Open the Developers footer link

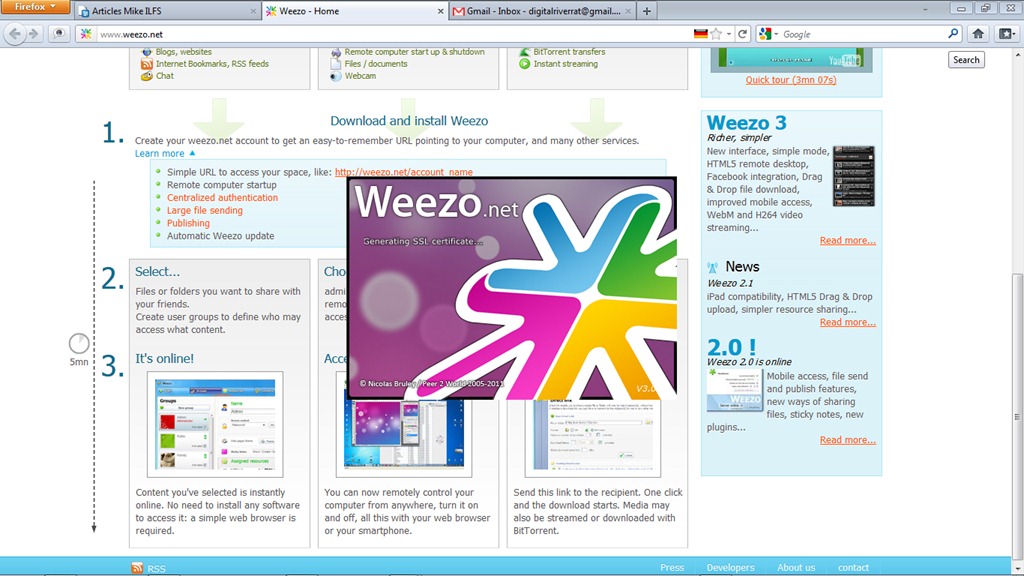pos(730,568)
